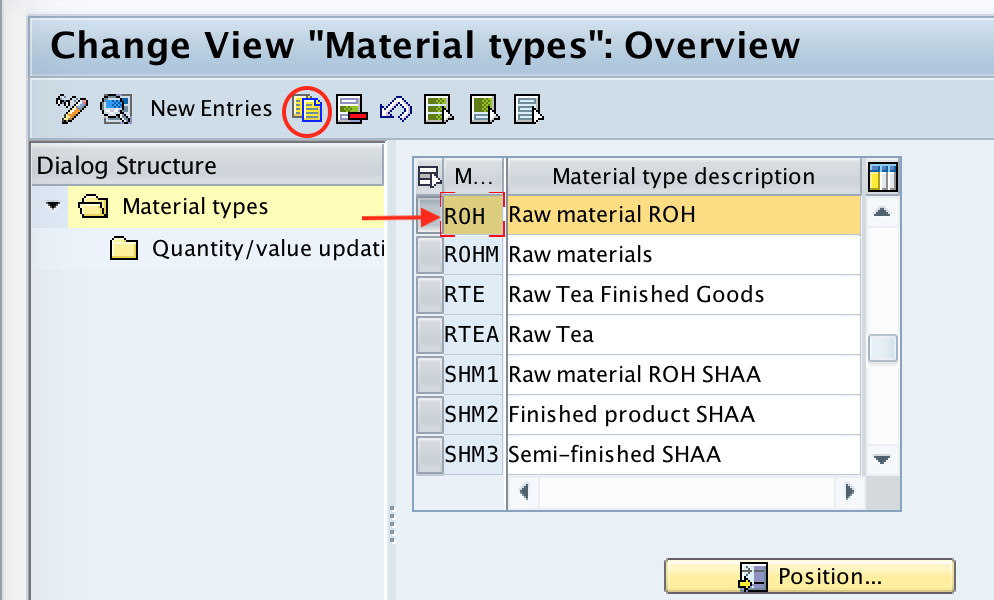Click the Display/Change pencil toggle icon
This screenshot has width=994, height=600.
tap(71, 108)
